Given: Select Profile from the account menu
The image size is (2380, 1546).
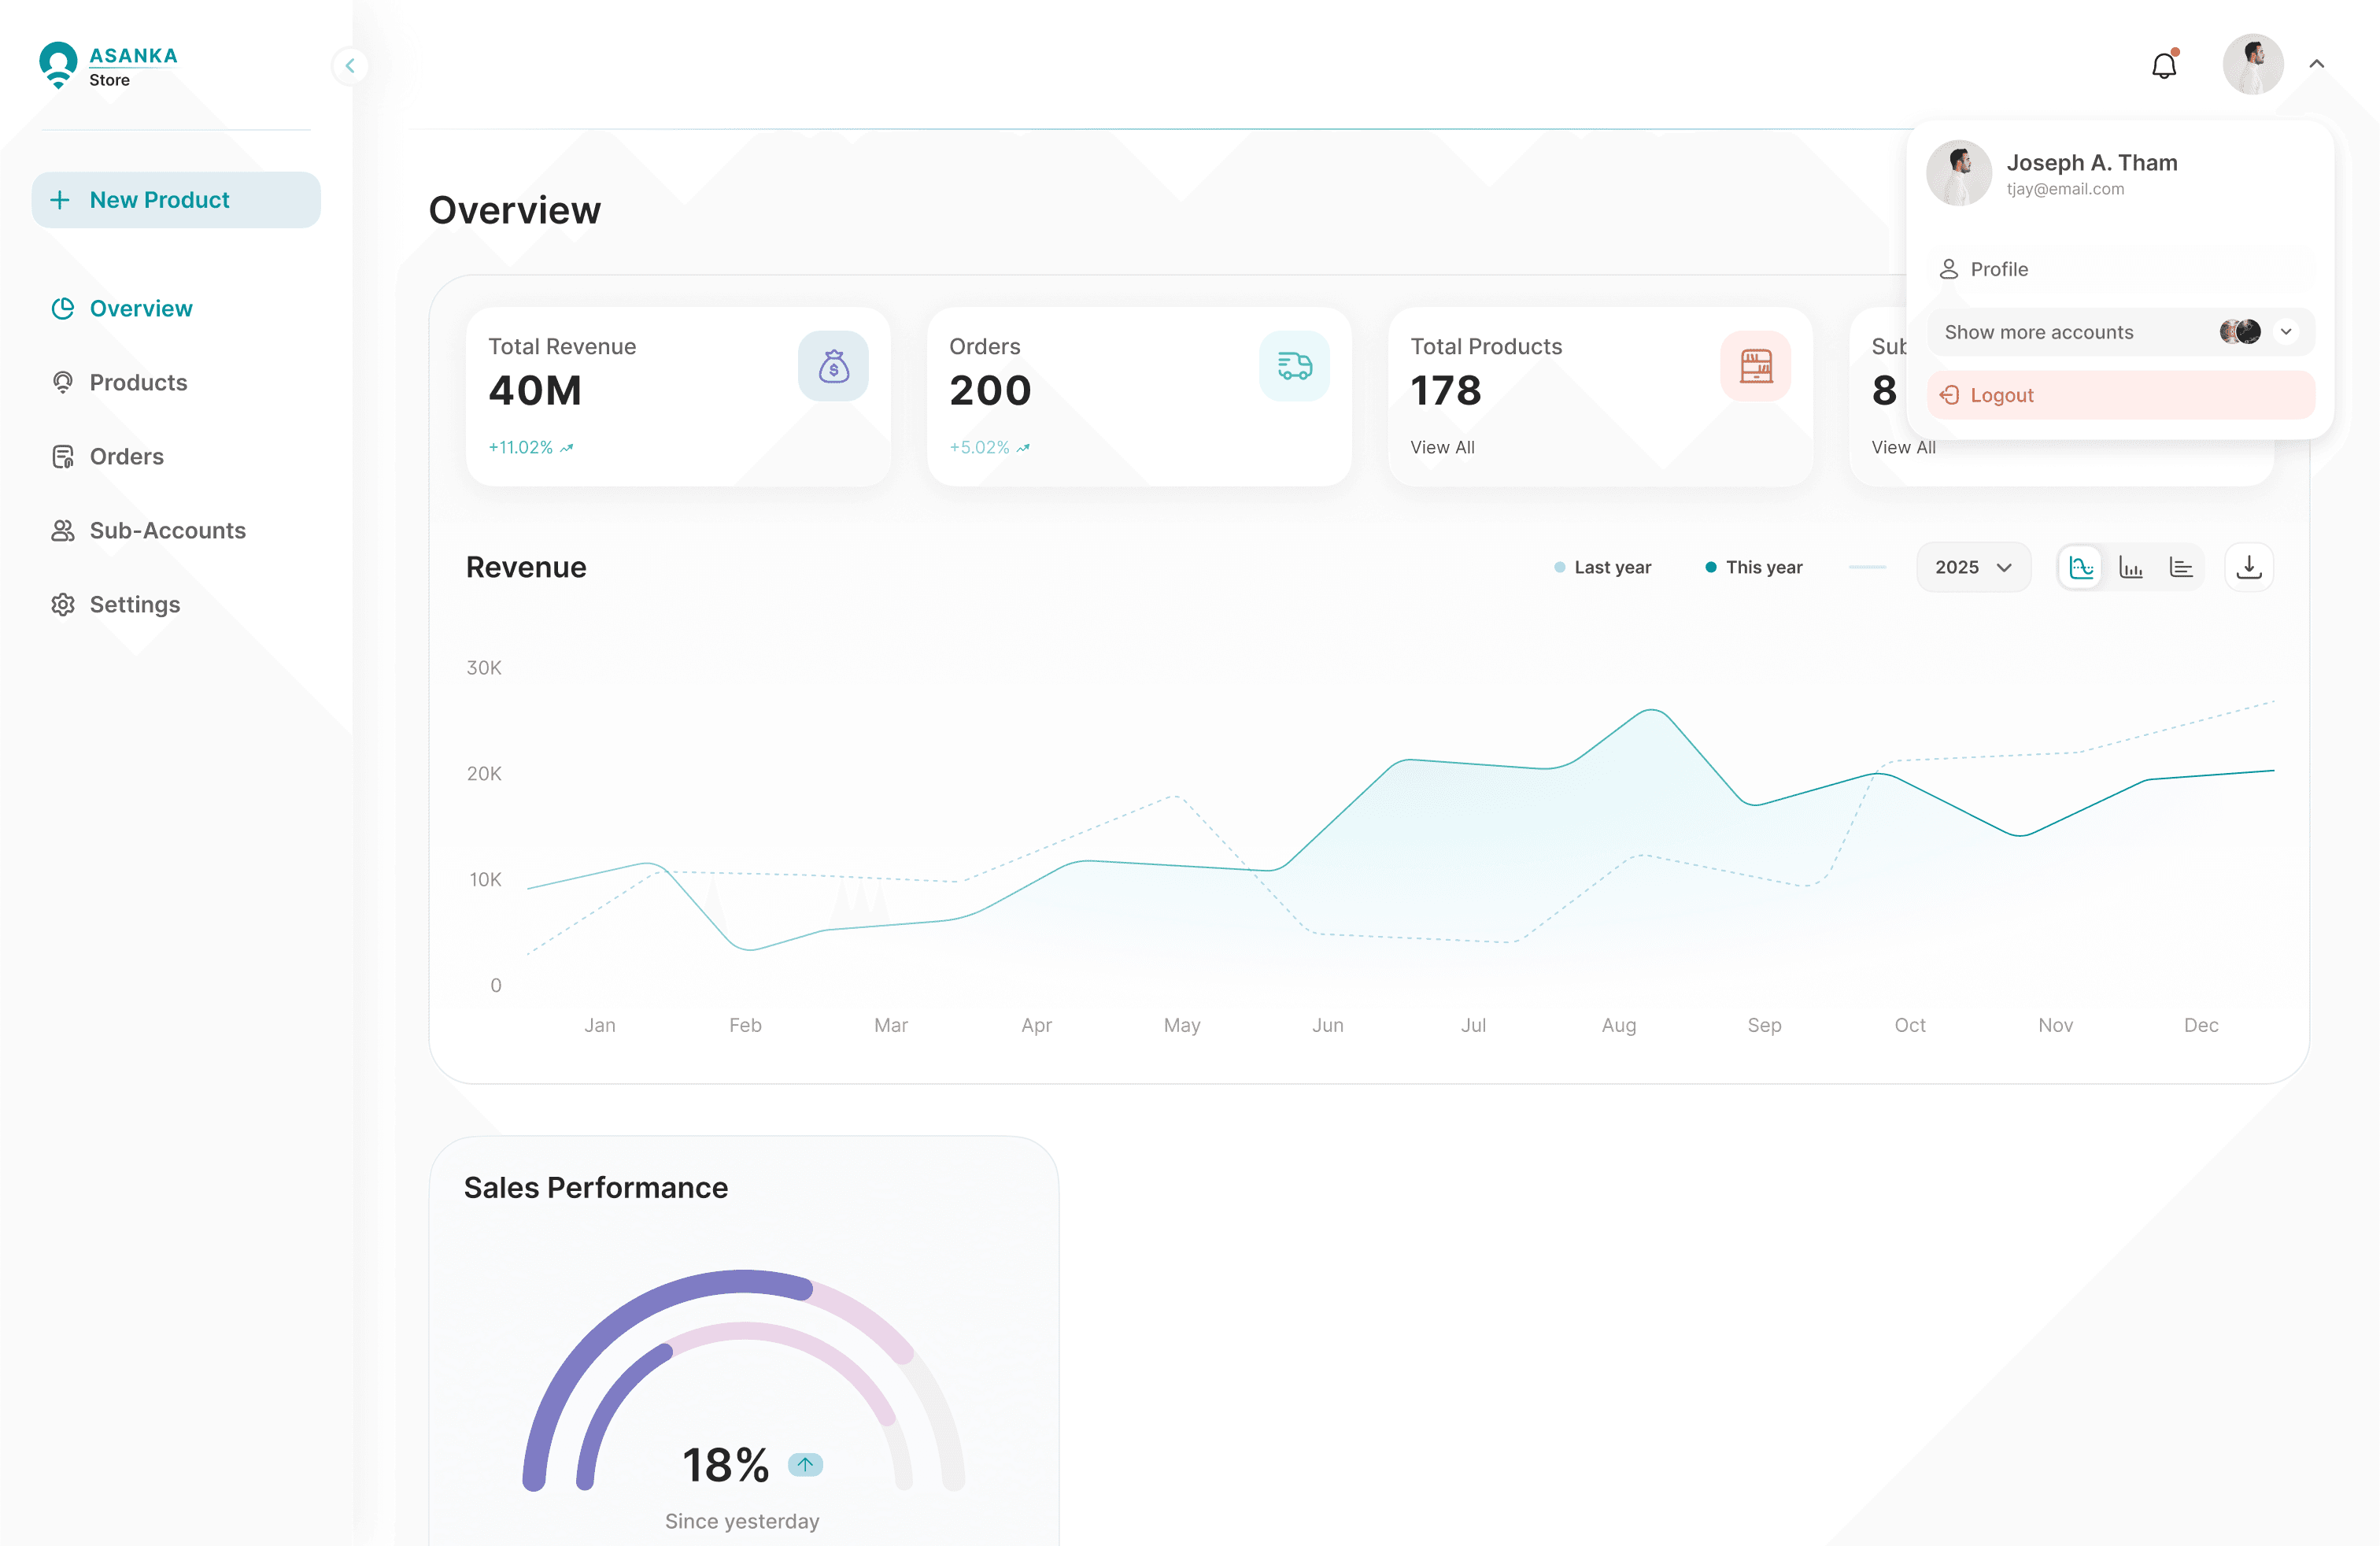Looking at the screenshot, I should [1997, 268].
